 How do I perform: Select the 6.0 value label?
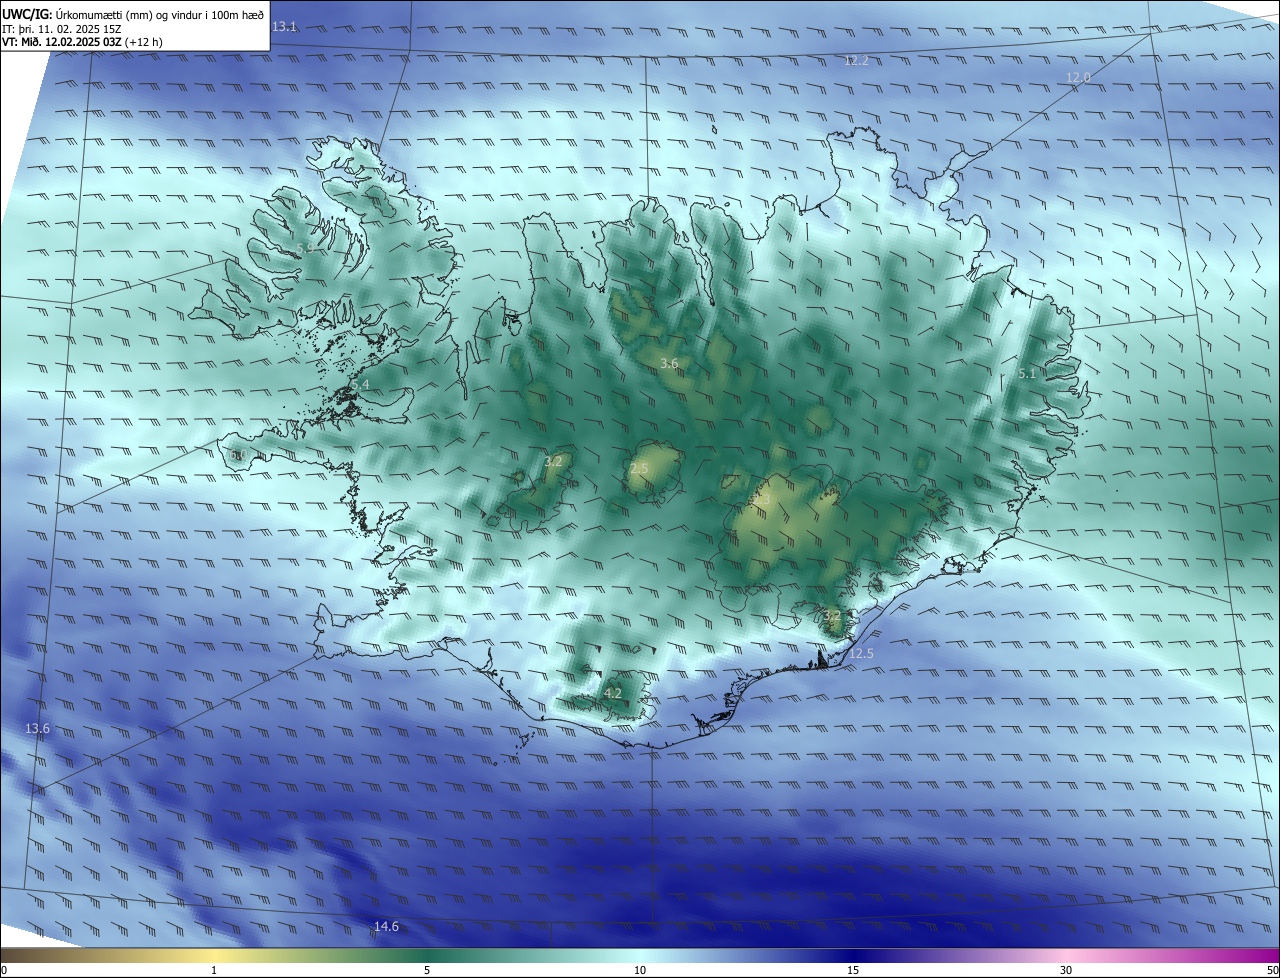pyautogui.click(x=237, y=455)
